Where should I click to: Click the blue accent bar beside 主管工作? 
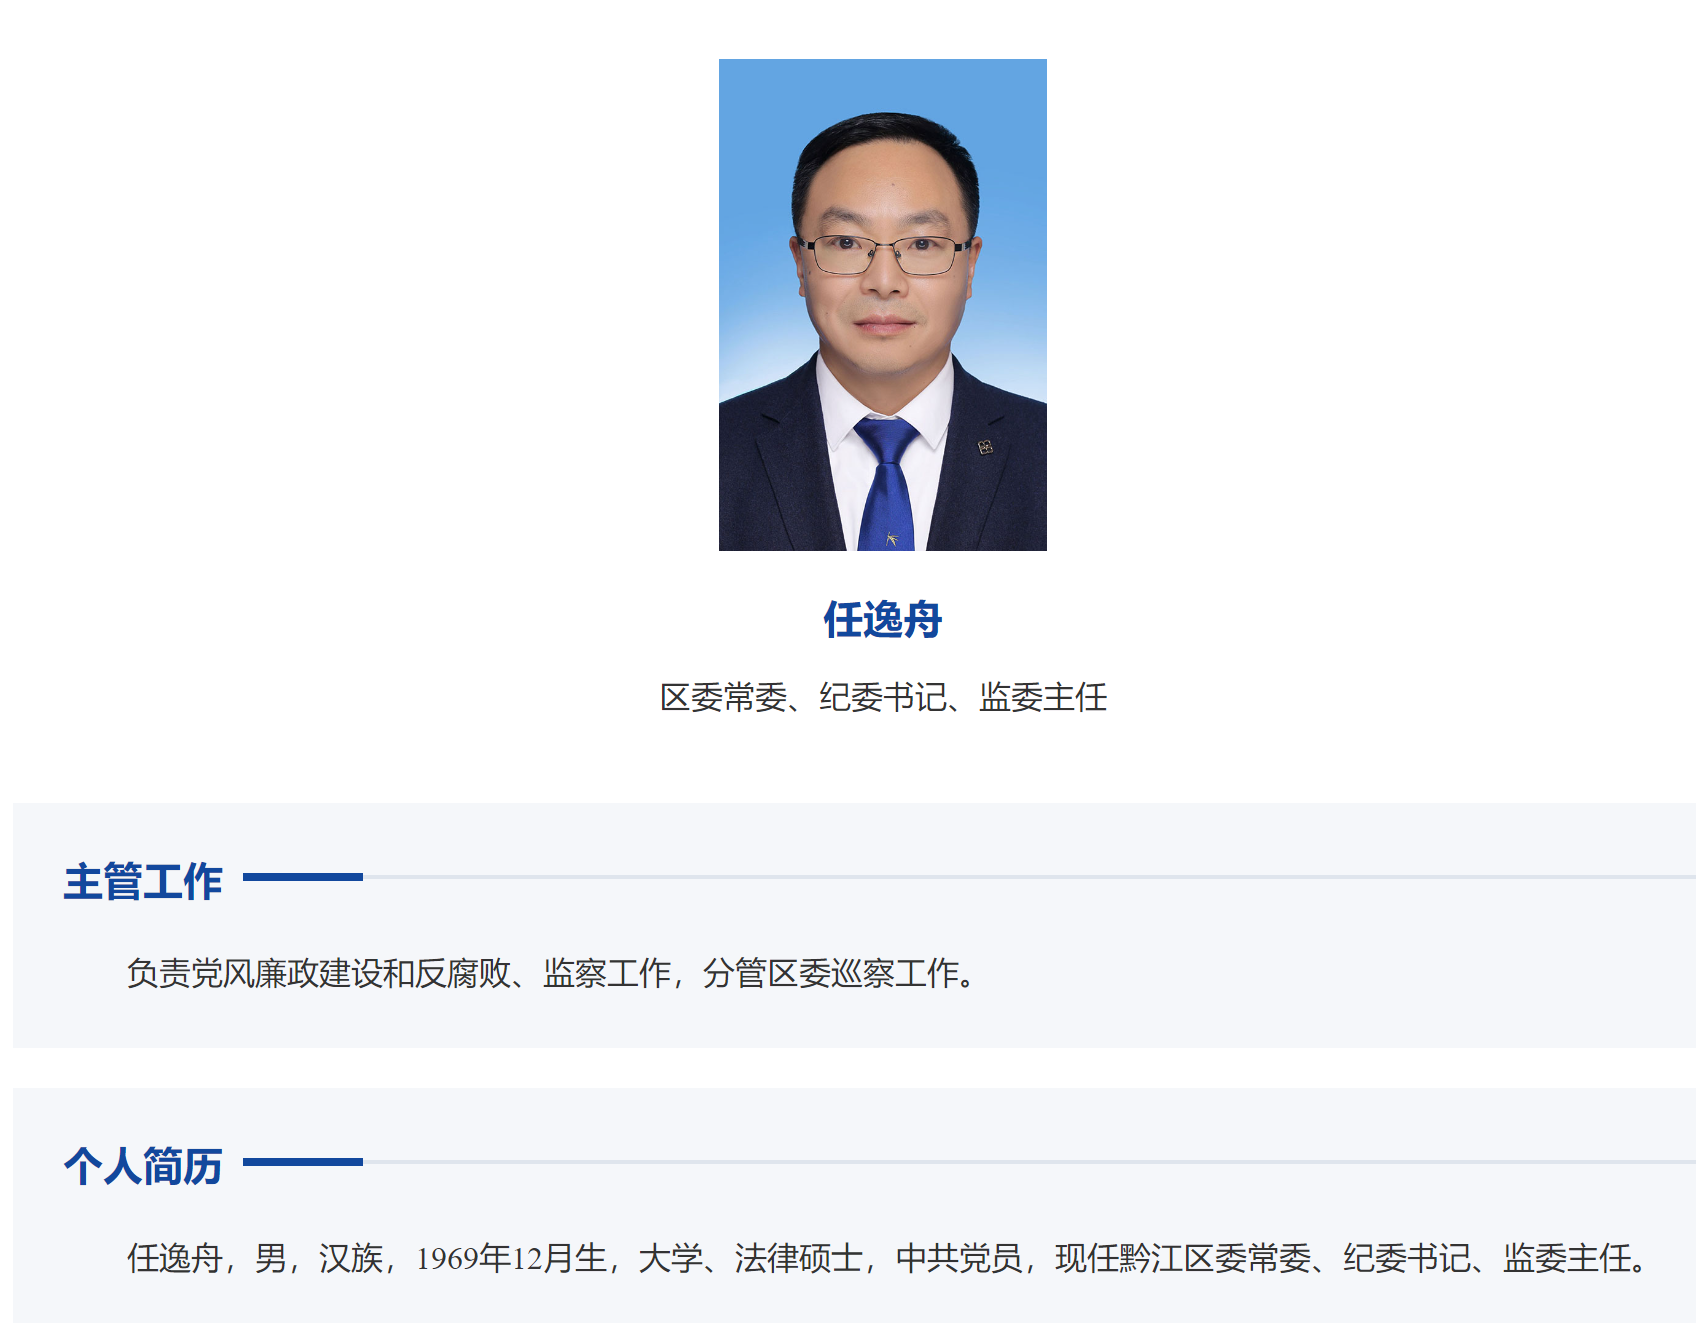coord(303,877)
